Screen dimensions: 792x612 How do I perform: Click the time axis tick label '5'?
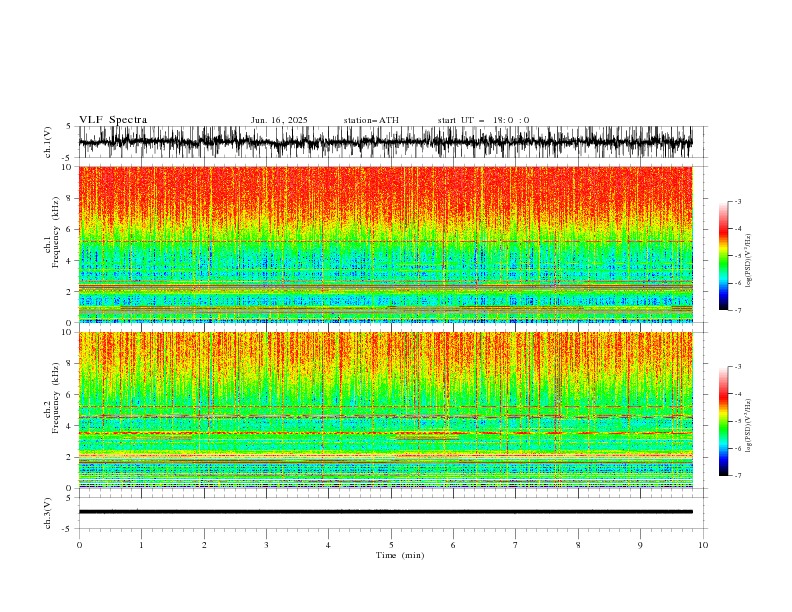pyautogui.click(x=391, y=545)
